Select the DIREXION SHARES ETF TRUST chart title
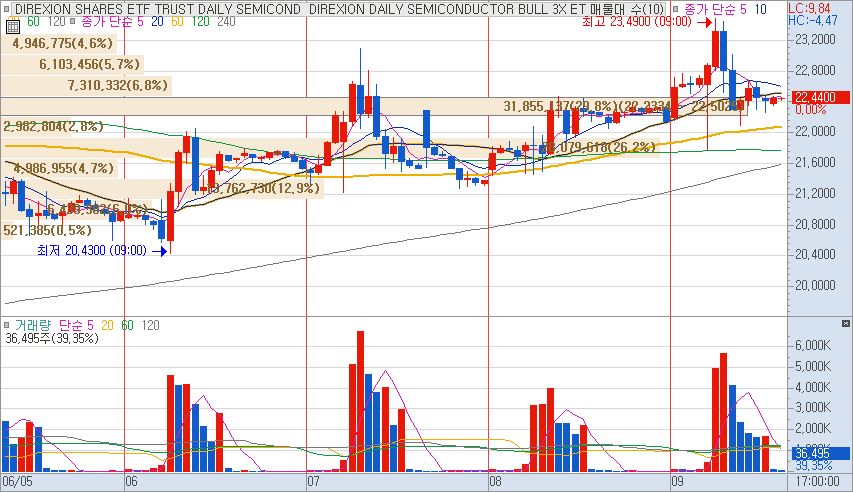This screenshot has width=853, height=492. pyautogui.click(x=158, y=9)
